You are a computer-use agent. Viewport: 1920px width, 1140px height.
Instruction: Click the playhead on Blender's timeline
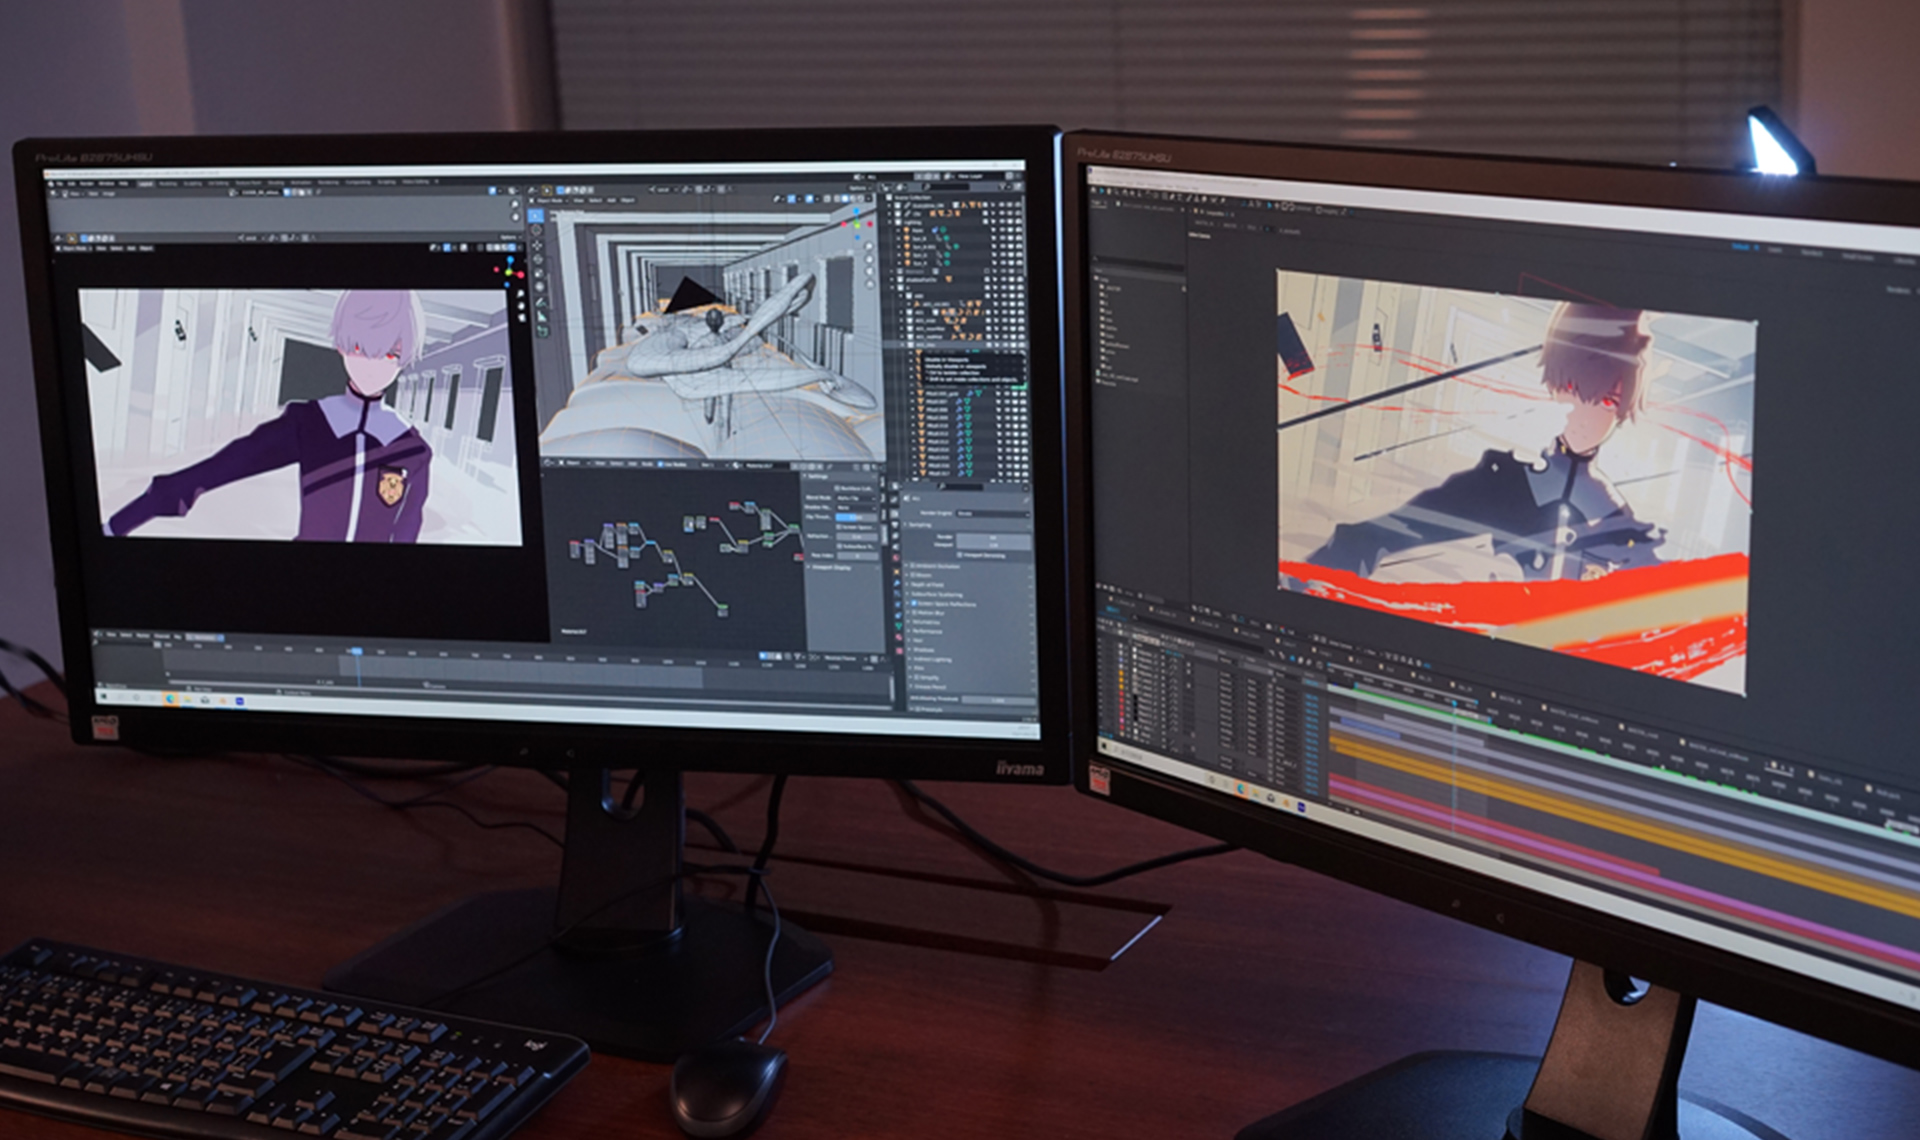click(x=355, y=651)
